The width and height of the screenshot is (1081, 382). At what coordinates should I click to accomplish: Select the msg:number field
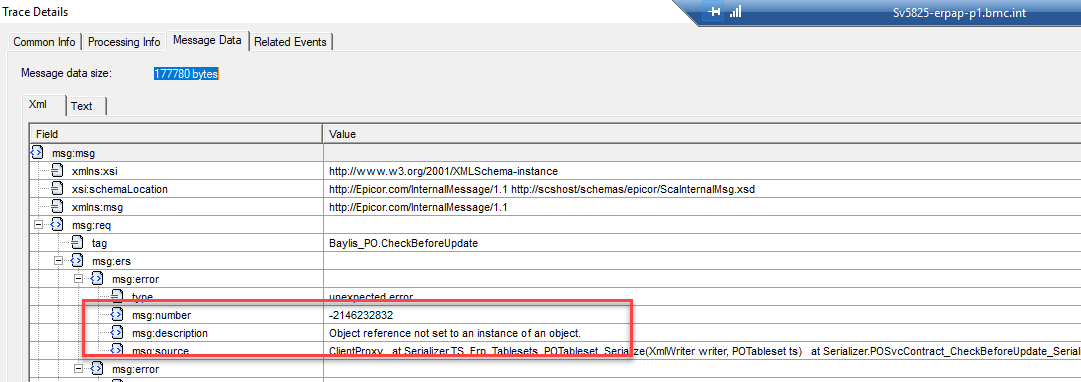(x=161, y=315)
